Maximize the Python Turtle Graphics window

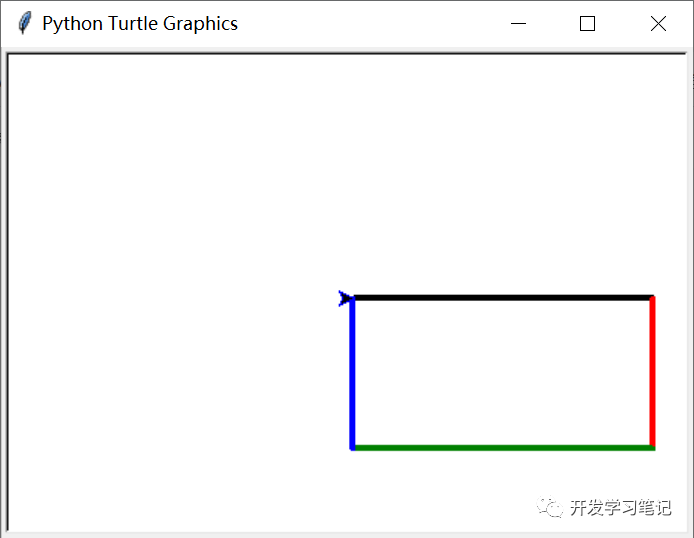(x=588, y=24)
